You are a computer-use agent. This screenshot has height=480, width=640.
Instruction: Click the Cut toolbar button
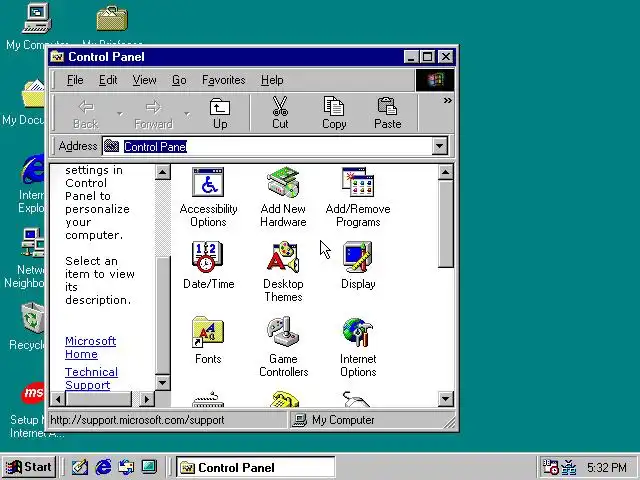(x=280, y=113)
